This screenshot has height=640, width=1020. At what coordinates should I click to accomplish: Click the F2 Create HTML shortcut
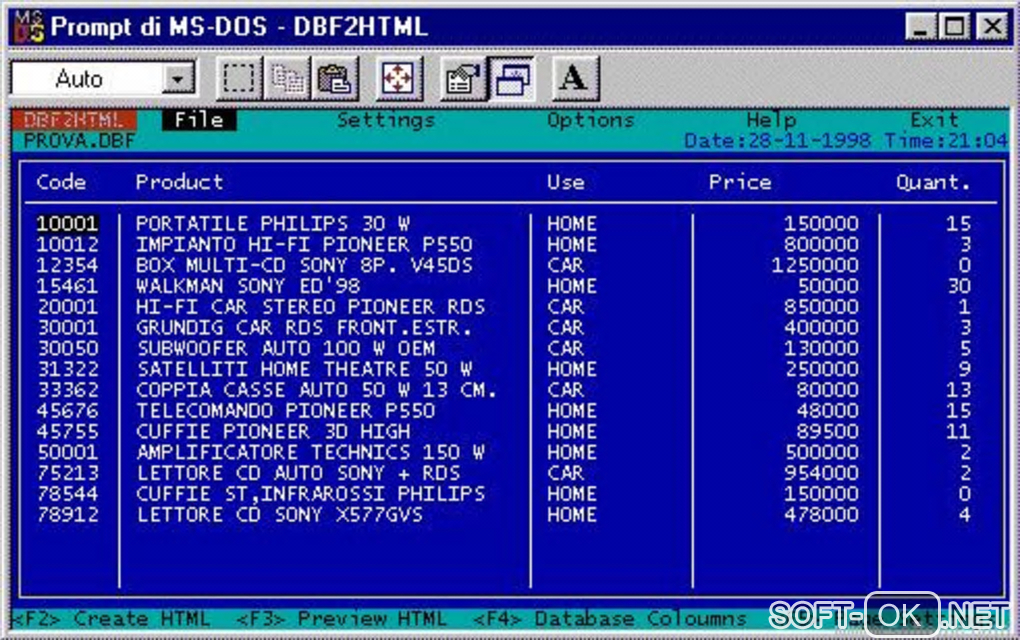coord(111,619)
